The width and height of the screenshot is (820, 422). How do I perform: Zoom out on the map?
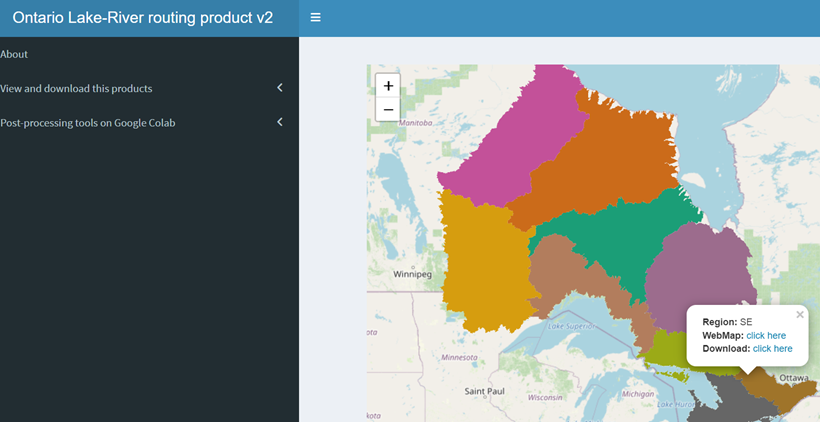[388, 109]
